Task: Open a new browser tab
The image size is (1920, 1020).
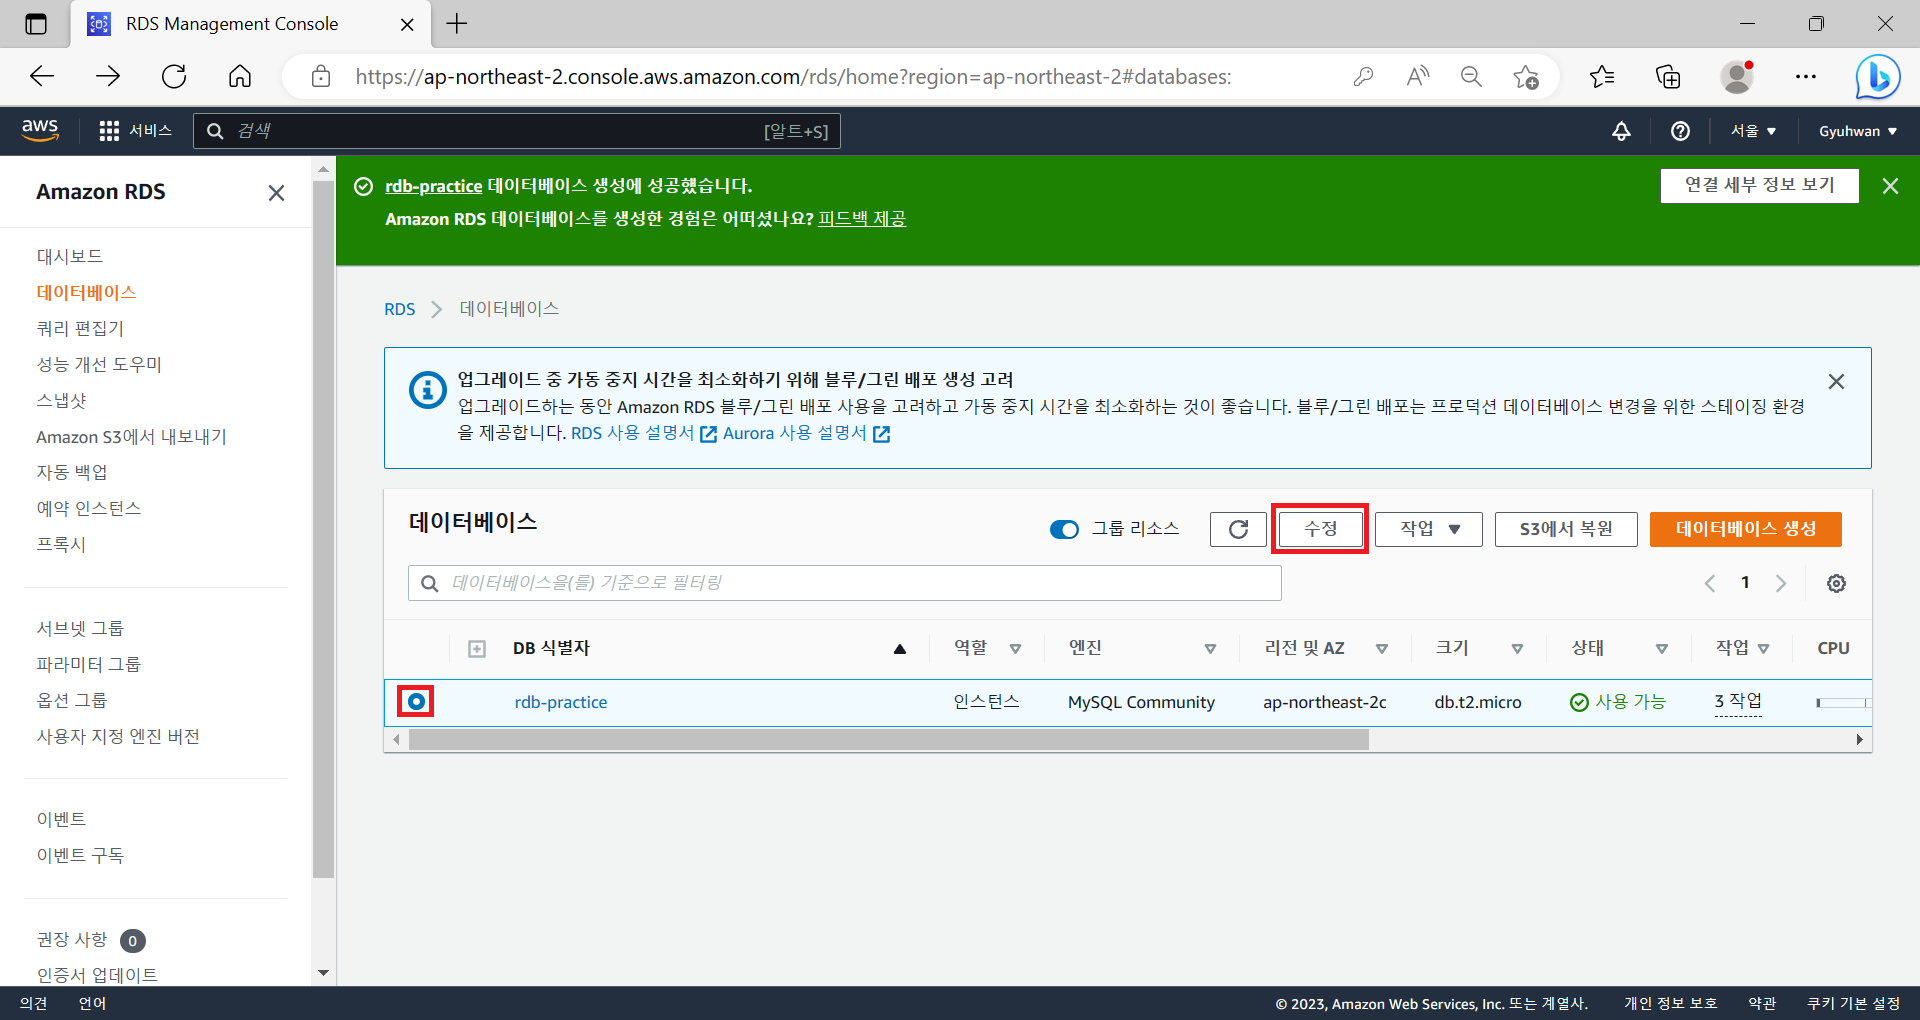Action: 457,24
